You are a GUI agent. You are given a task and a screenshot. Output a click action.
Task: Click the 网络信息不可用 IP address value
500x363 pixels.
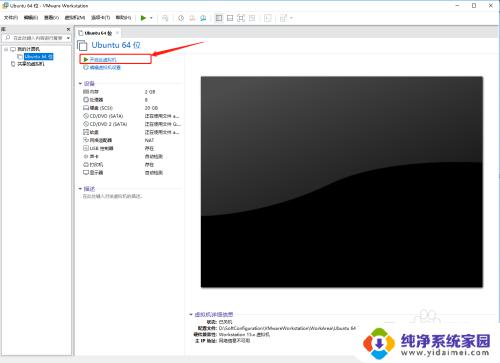click(234, 341)
